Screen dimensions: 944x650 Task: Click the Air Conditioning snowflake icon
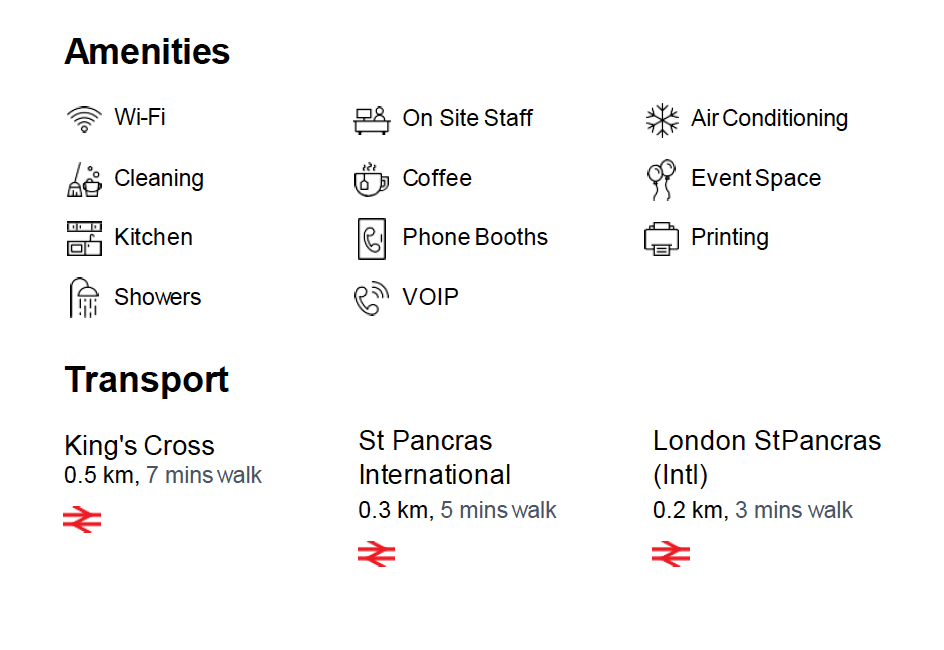661,120
